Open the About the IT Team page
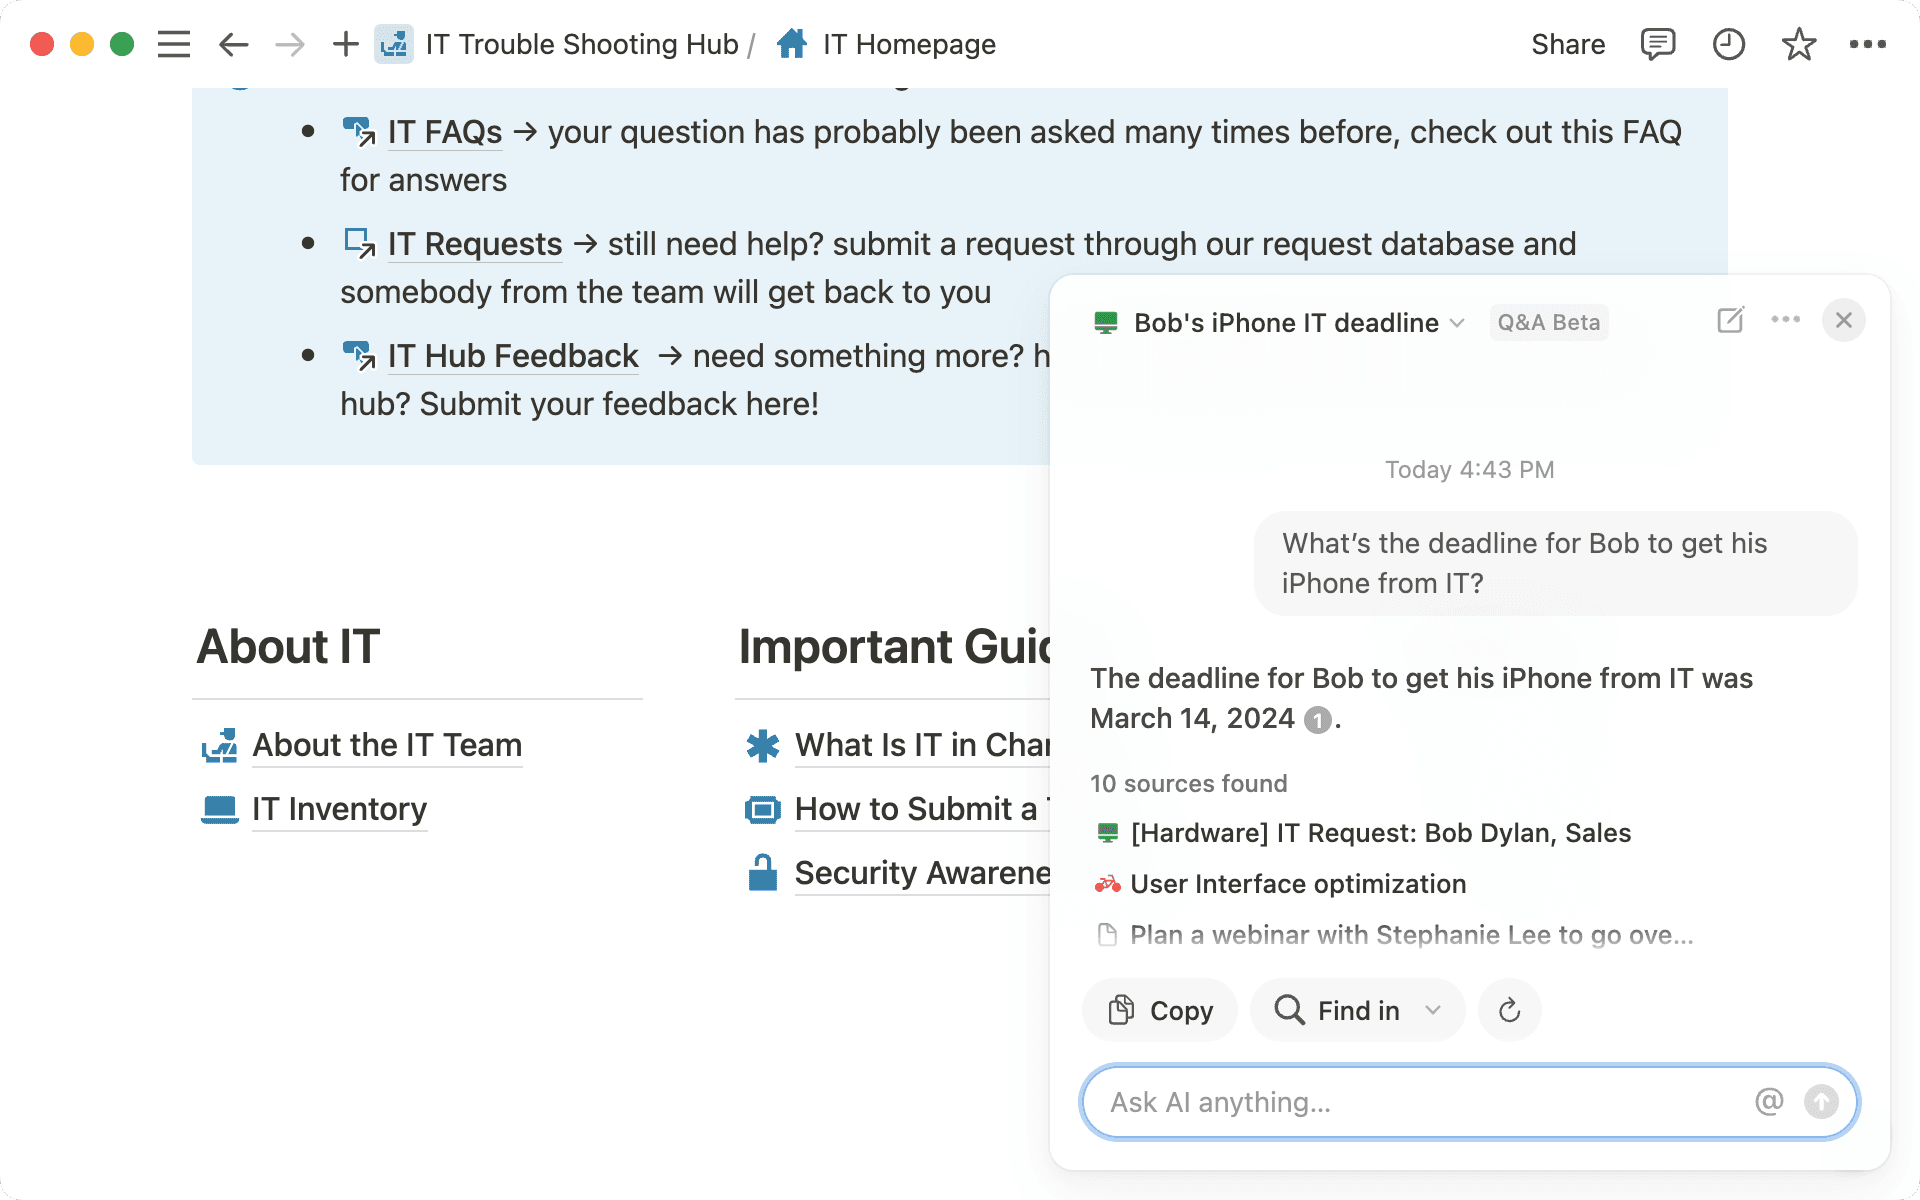 point(387,745)
